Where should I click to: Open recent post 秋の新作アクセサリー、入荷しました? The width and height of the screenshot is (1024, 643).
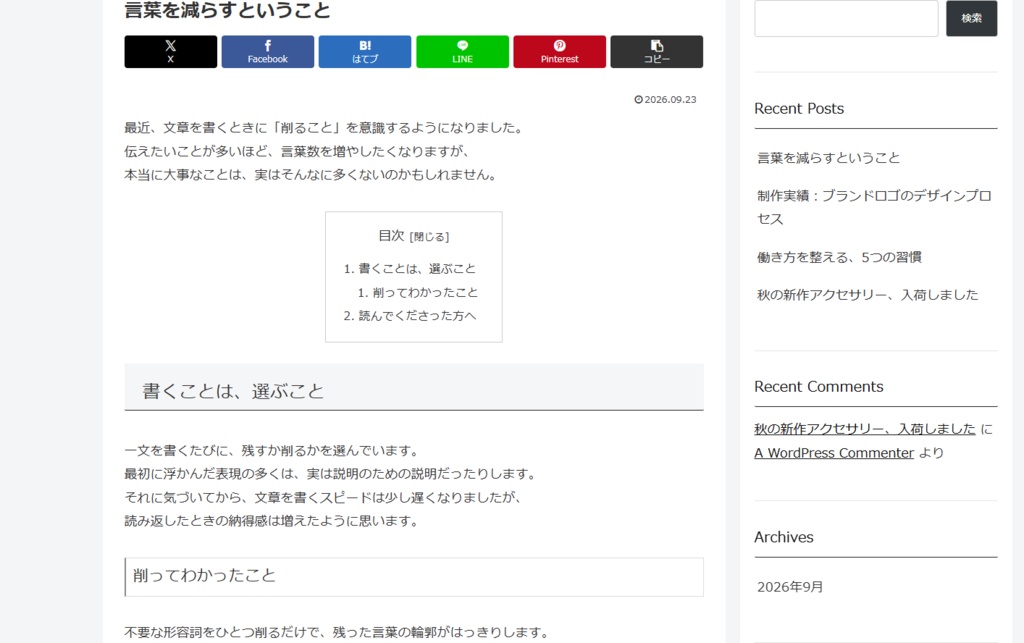tap(867, 295)
